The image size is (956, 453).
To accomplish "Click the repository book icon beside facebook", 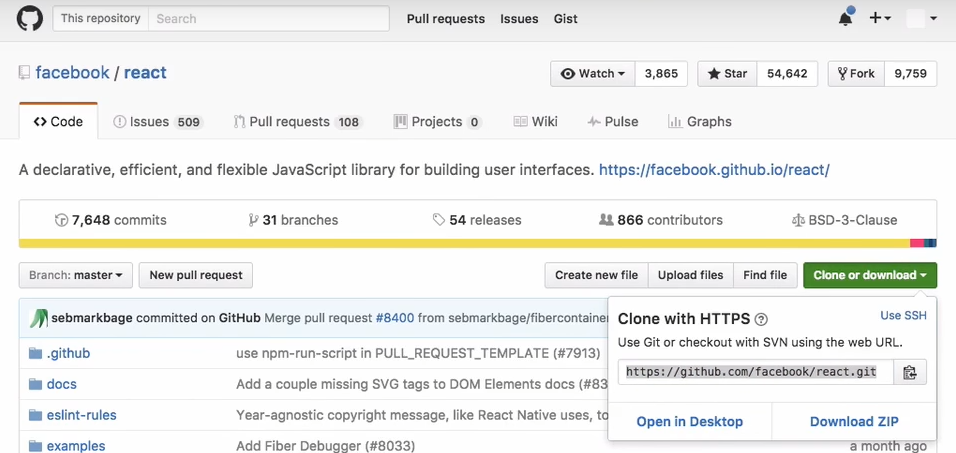I will coord(24,73).
